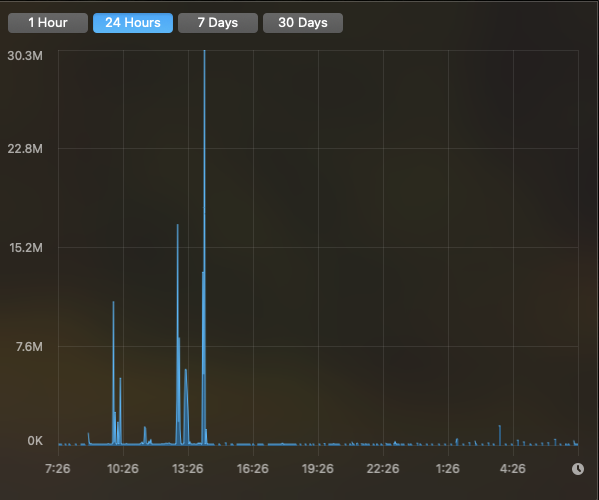
Task: Switch graph to 1 Hour range
Action: coord(48,23)
